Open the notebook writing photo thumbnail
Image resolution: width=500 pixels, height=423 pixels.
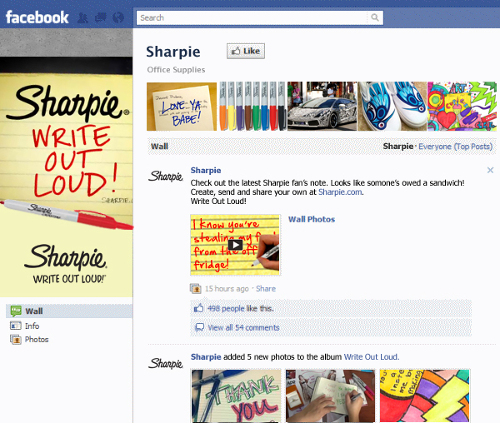[x=330, y=396]
